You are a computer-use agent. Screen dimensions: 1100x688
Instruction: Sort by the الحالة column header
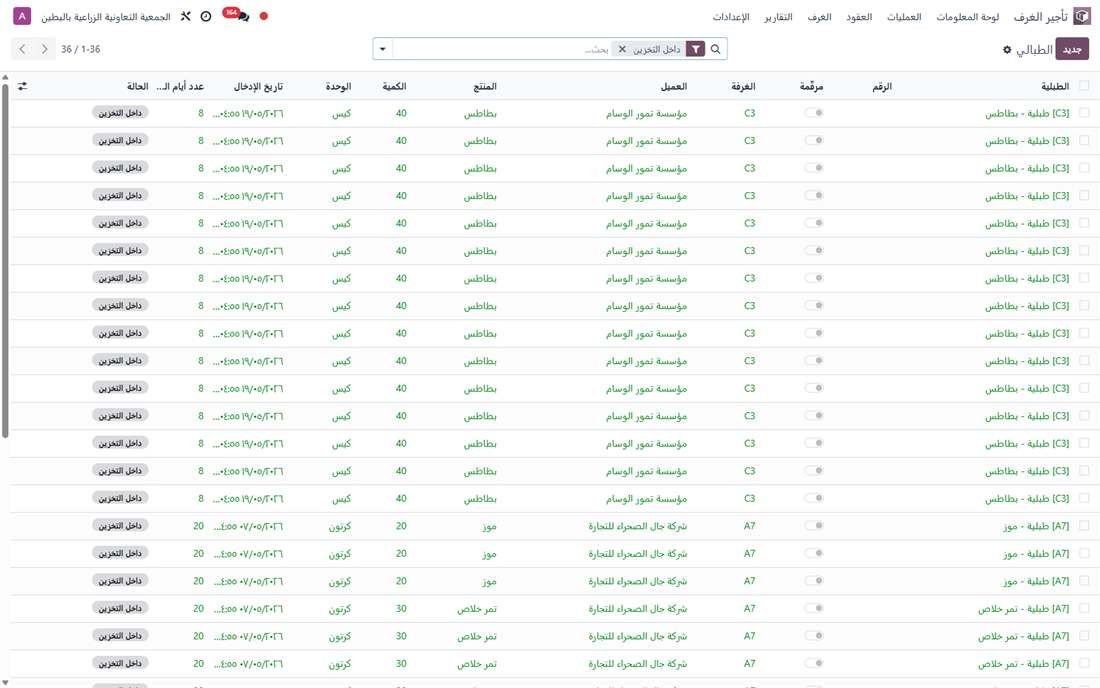point(138,86)
